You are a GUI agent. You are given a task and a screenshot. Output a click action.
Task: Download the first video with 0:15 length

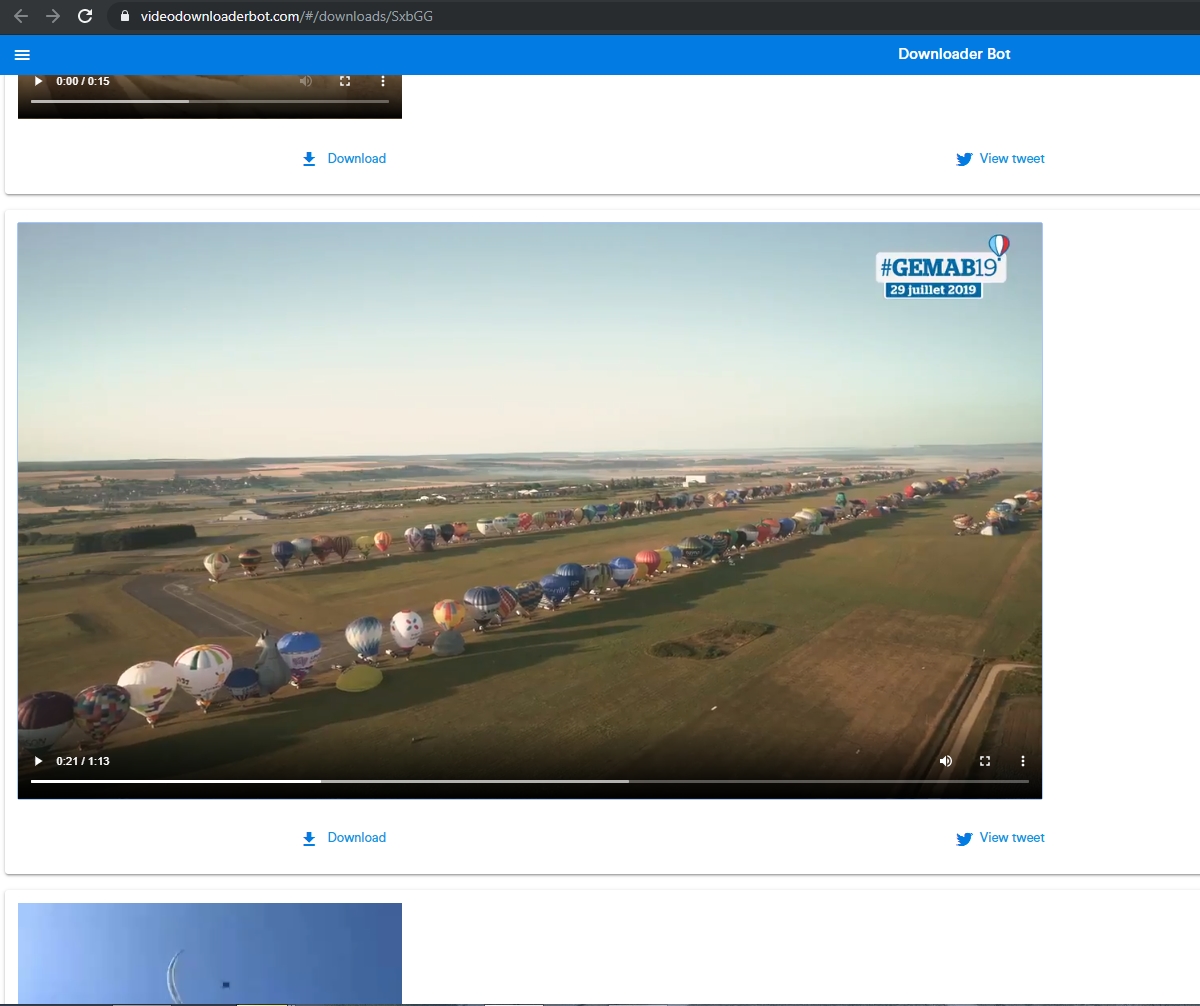[344, 158]
